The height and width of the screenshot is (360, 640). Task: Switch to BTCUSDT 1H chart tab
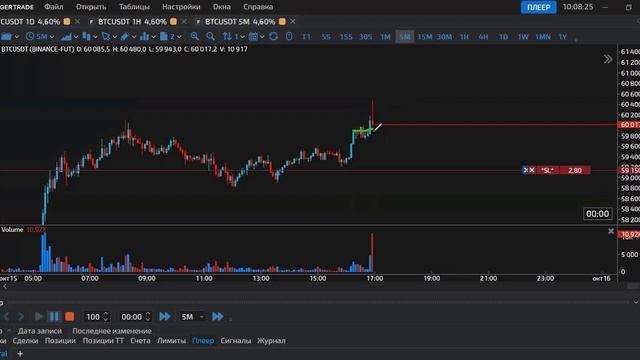(x=132, y=22)
